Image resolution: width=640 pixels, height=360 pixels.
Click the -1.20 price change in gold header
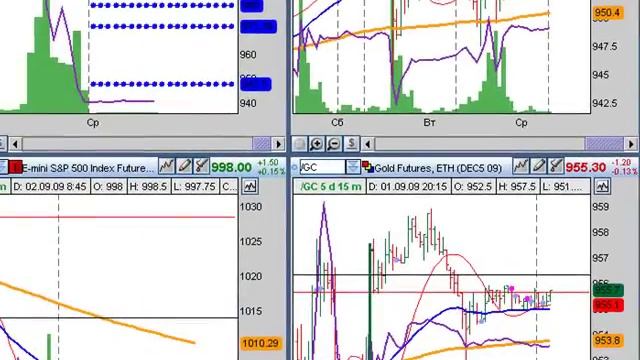point(622,162)
